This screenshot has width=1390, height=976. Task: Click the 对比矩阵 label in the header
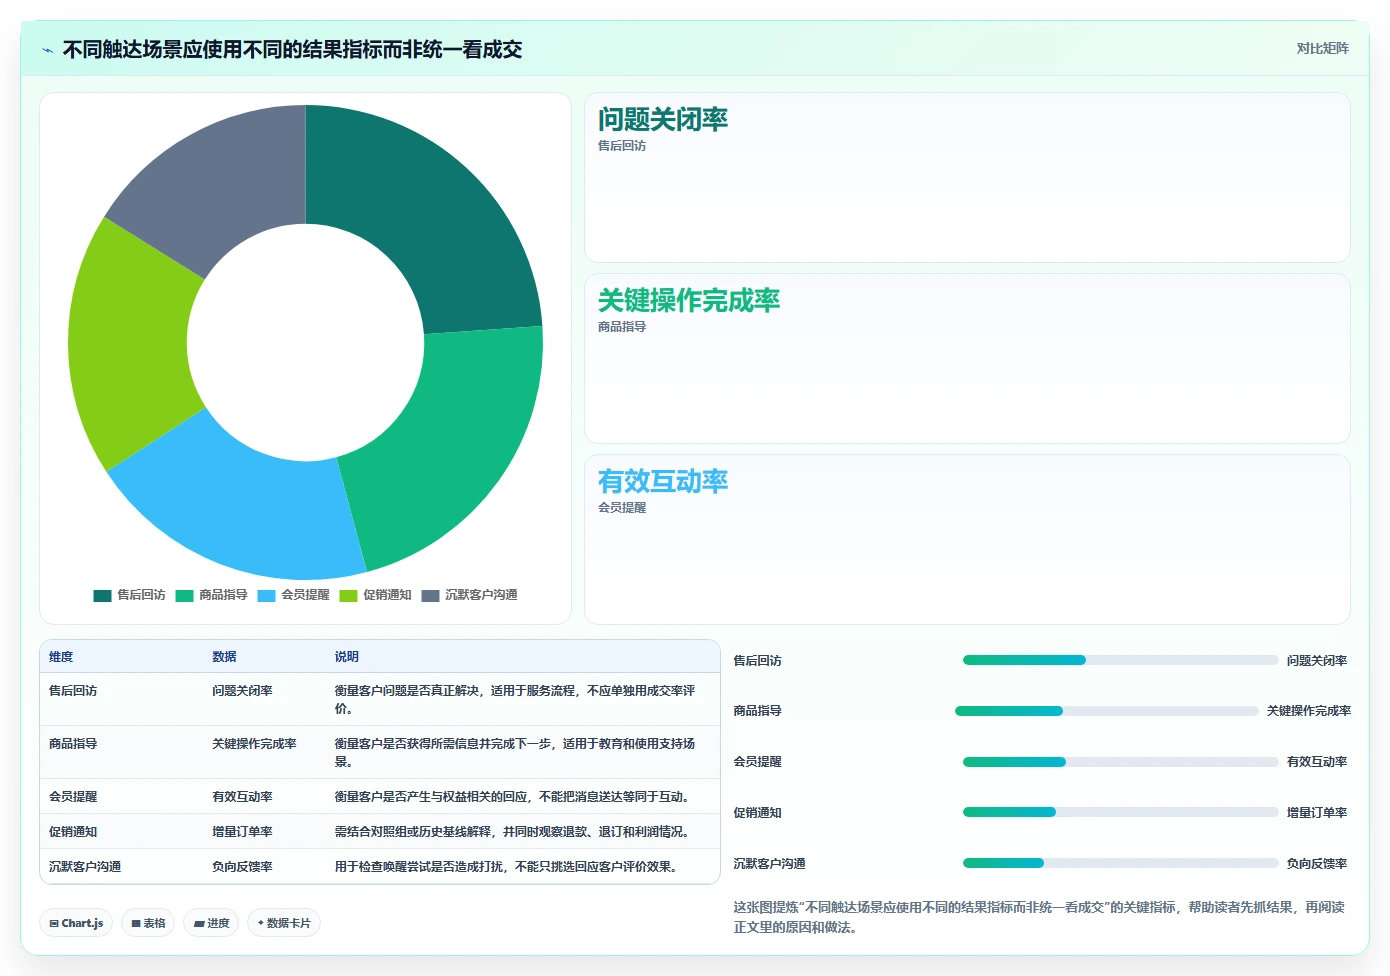pos(1322,48)
